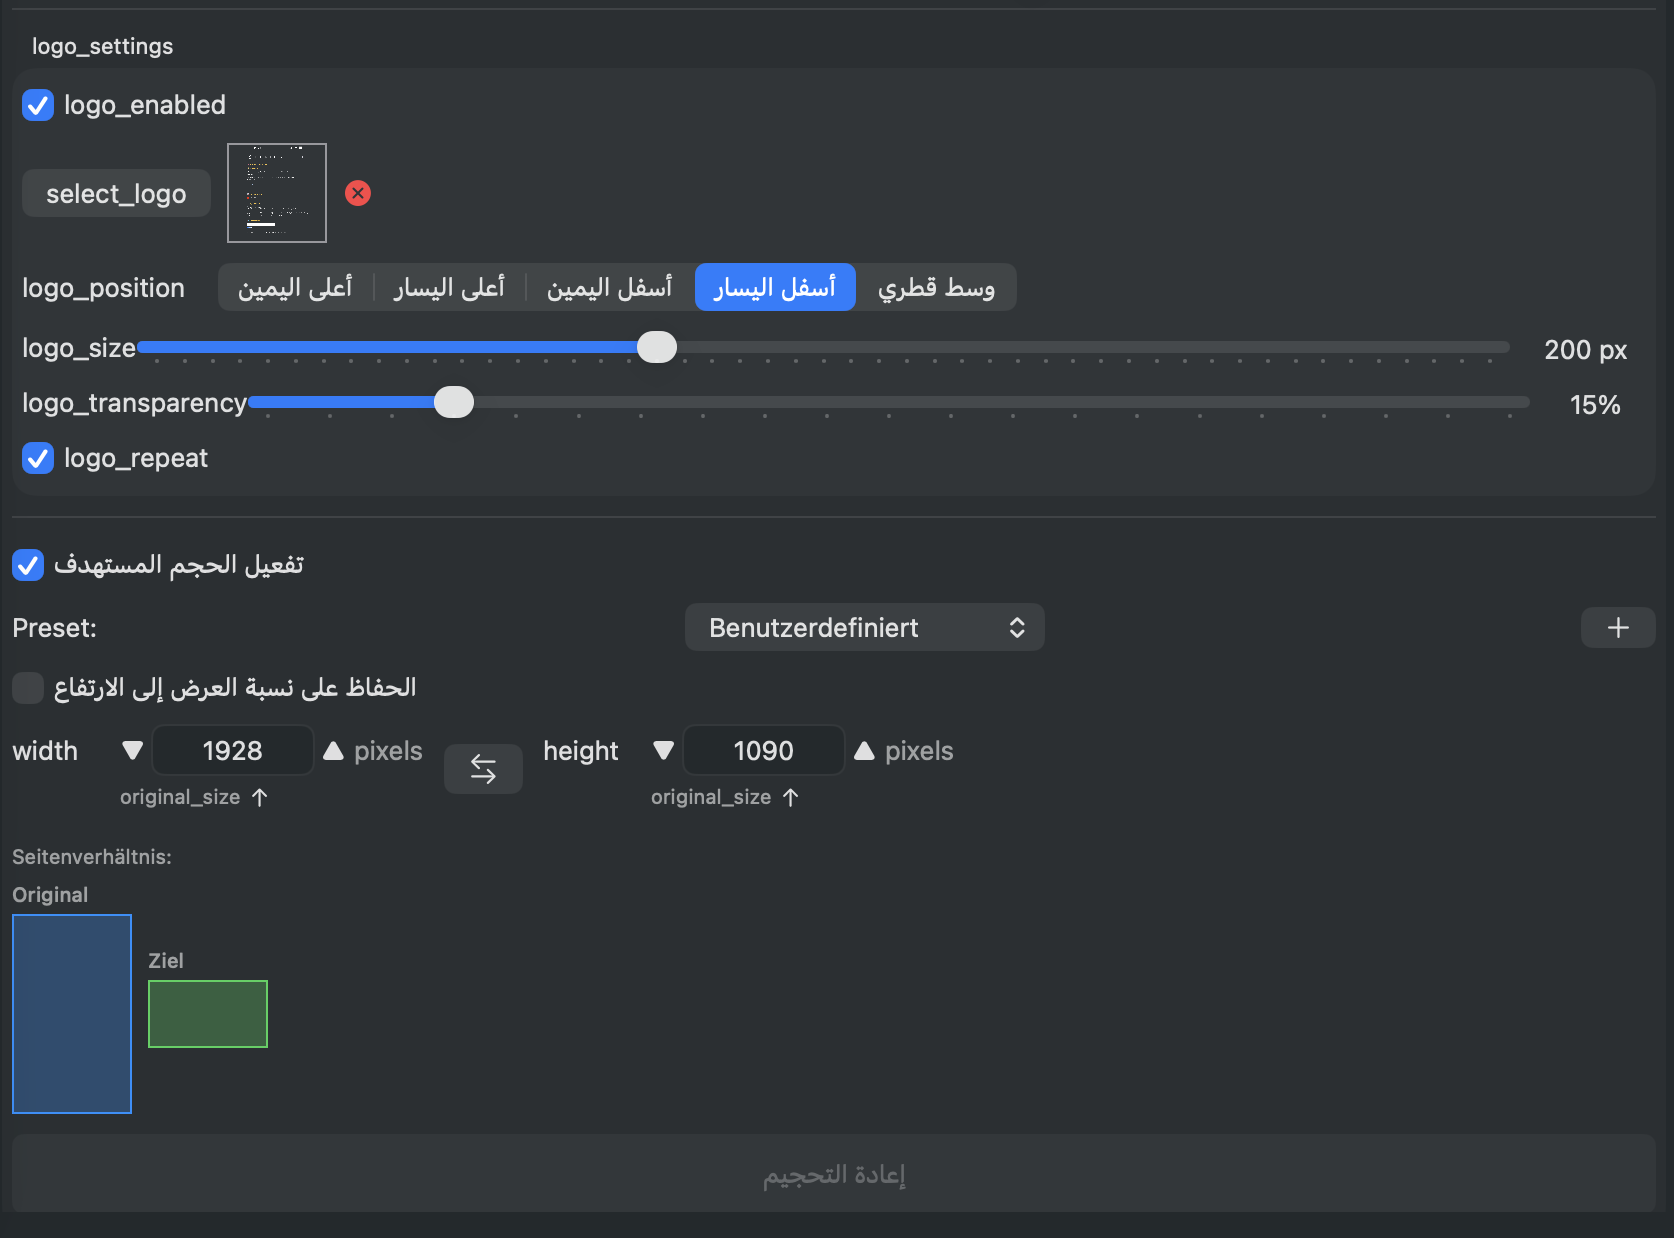Select the أعلى اليمين logo position

tap(295, 288)
